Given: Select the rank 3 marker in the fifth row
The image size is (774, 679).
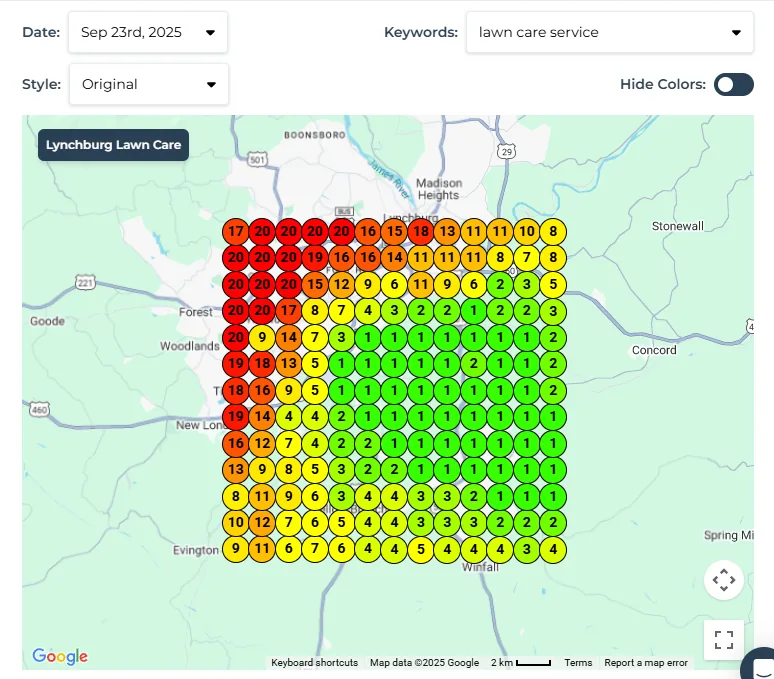Looking at the screenshot, I should click(342, 337).
